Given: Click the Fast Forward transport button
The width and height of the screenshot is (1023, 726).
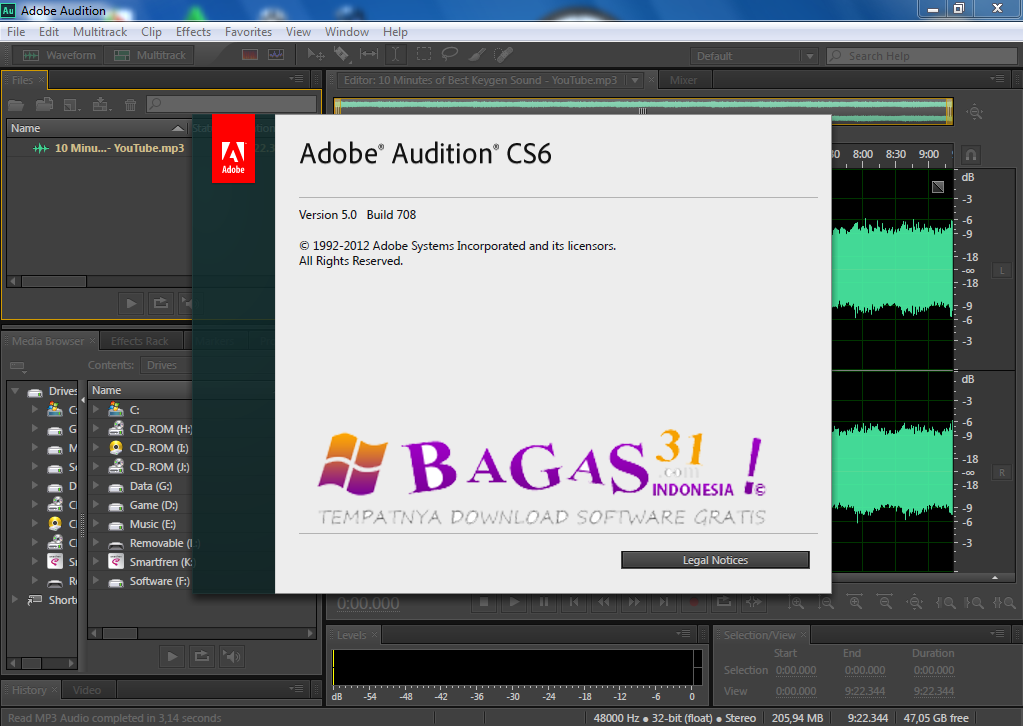Looking at the screenshot, I should coord(634,602).
